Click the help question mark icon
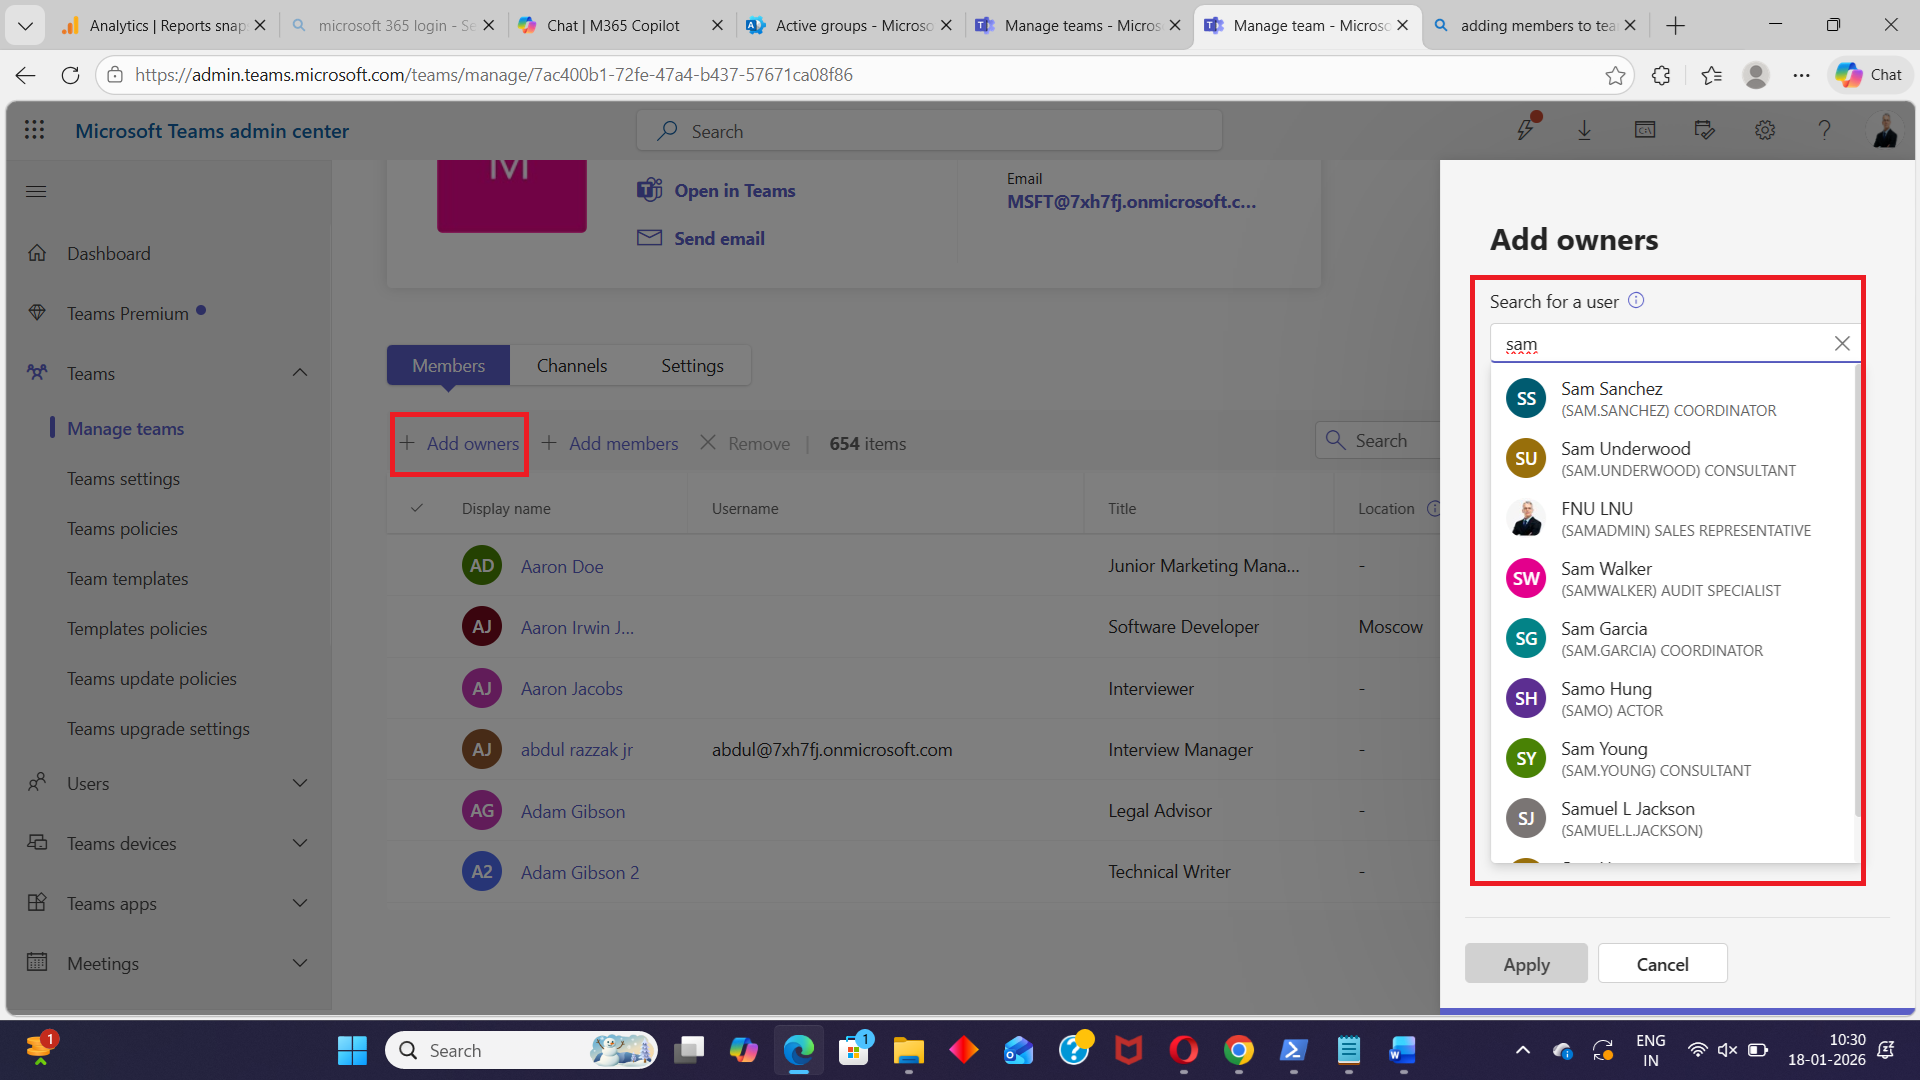The height and width of the screenshot is (1080, 1920). tap(1824, 130)
